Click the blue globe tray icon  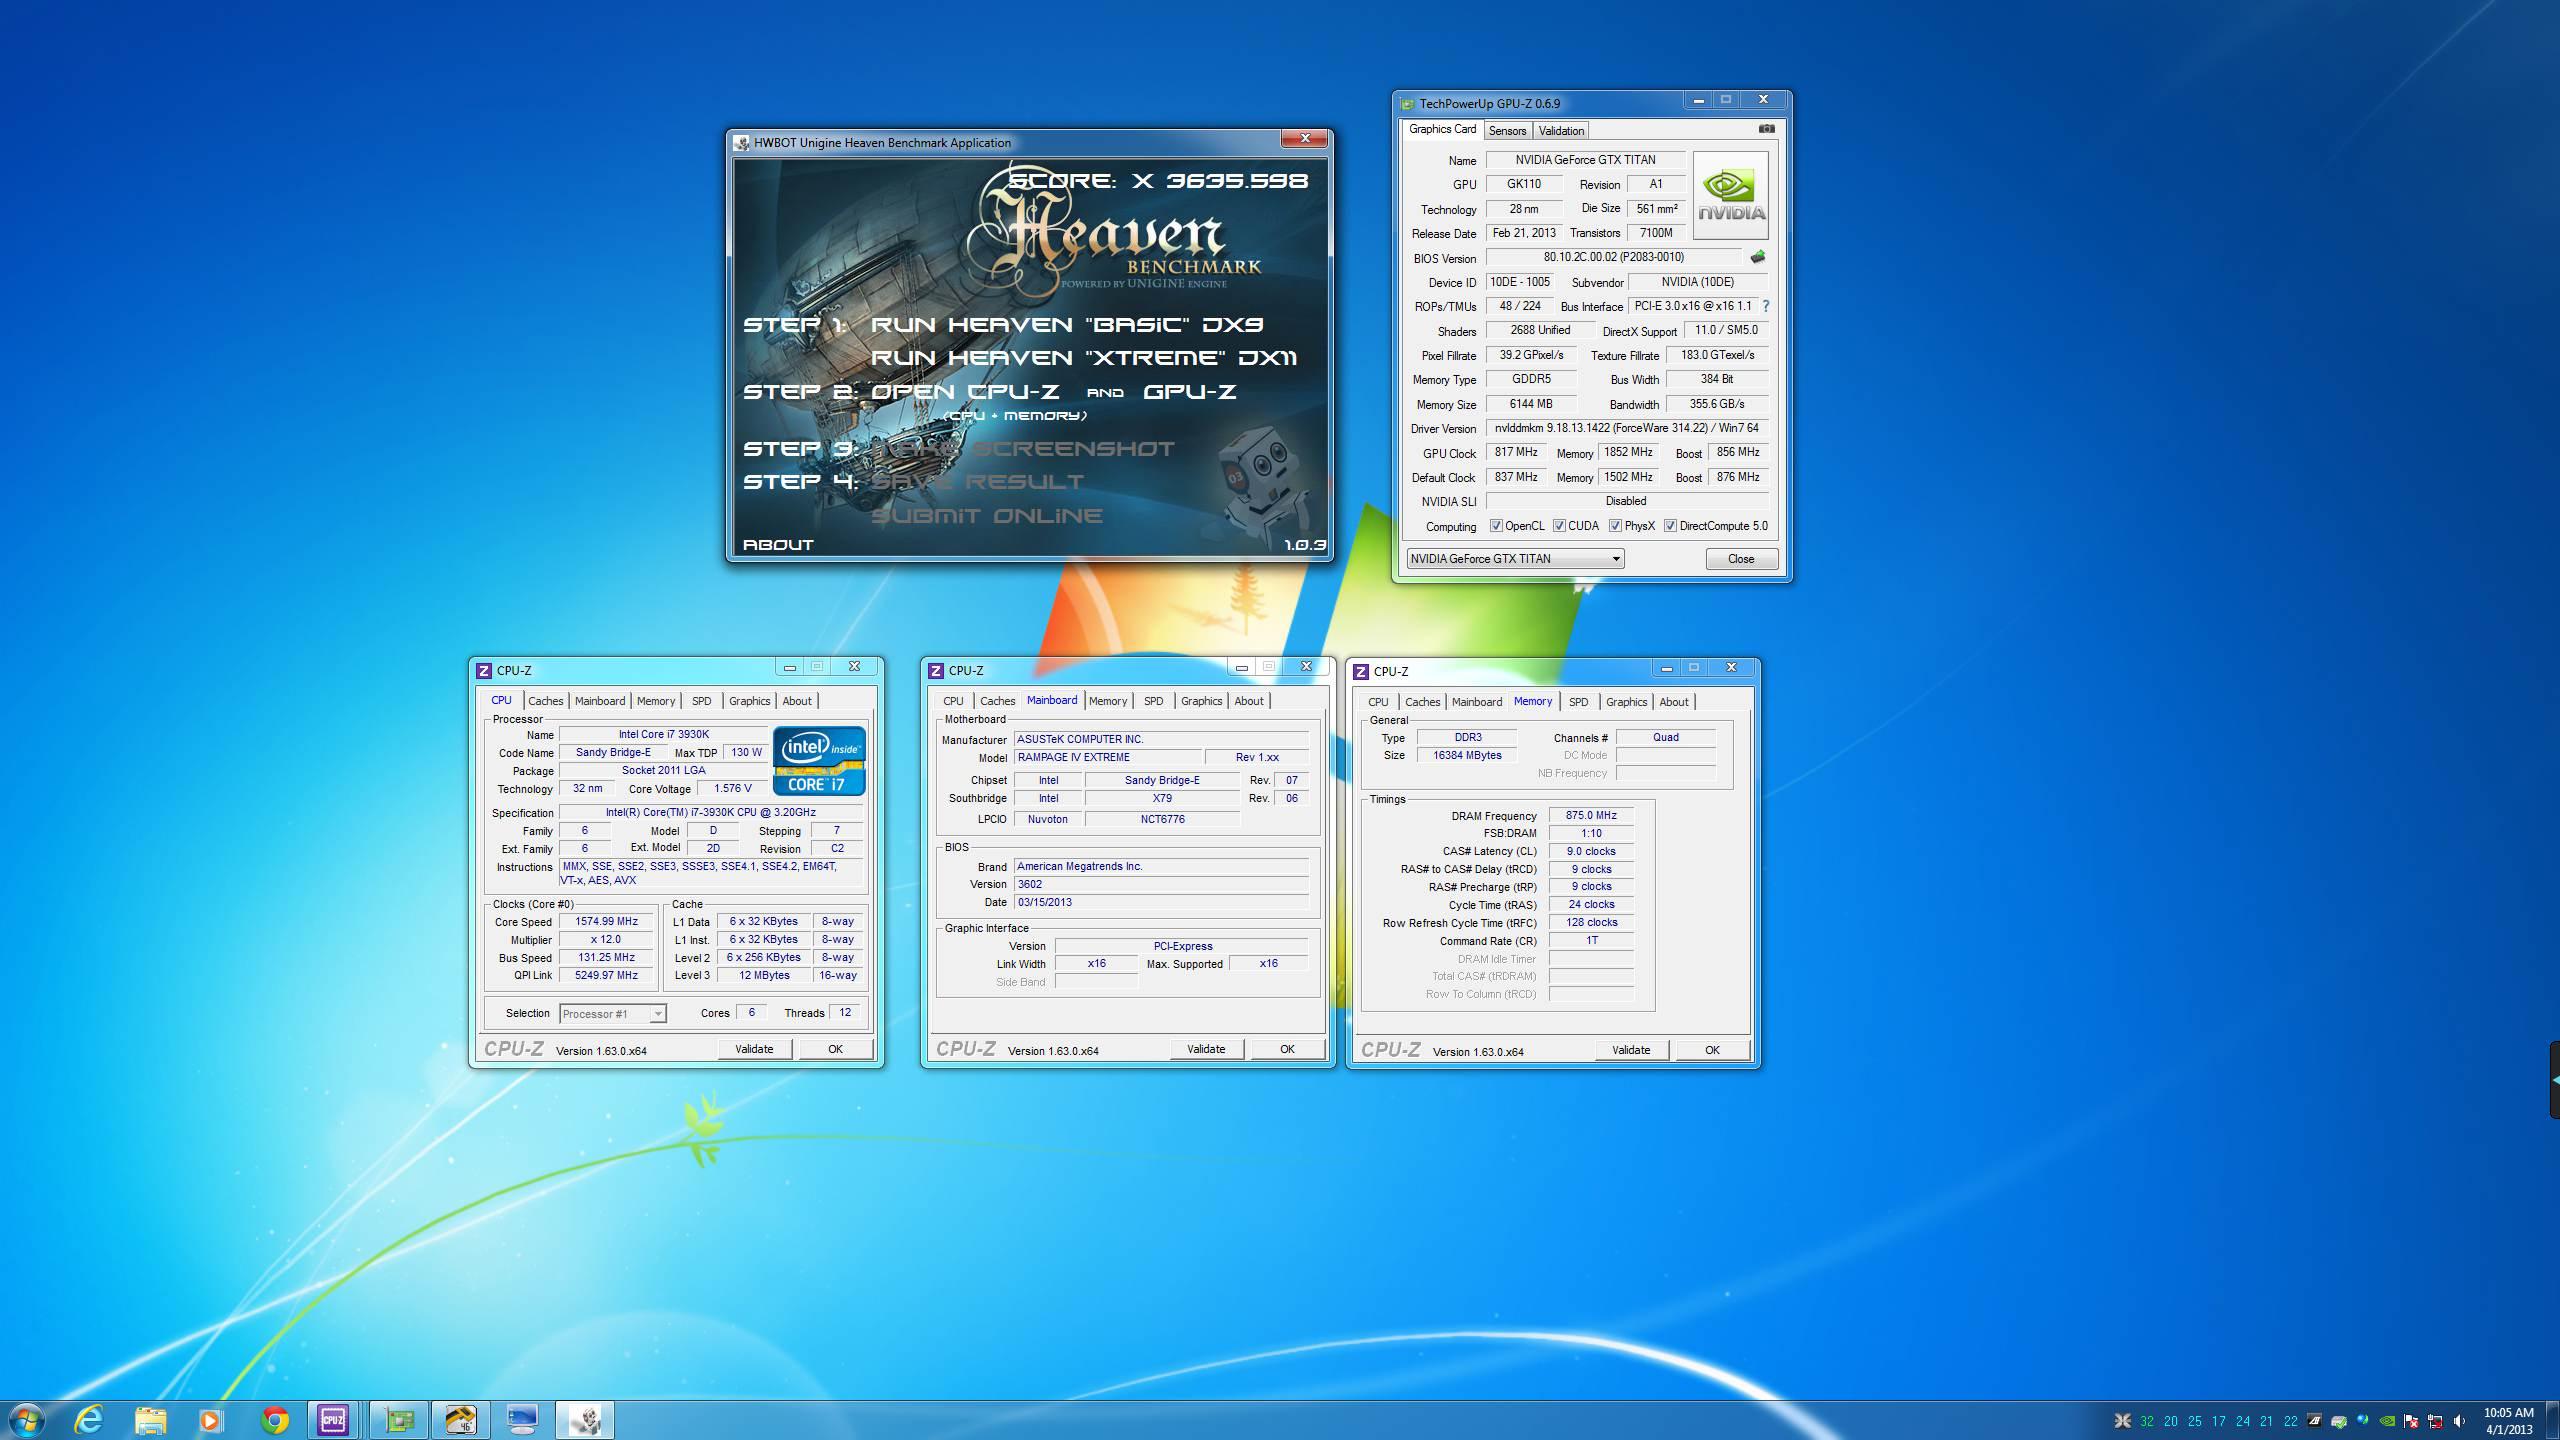[2362, 1421]
